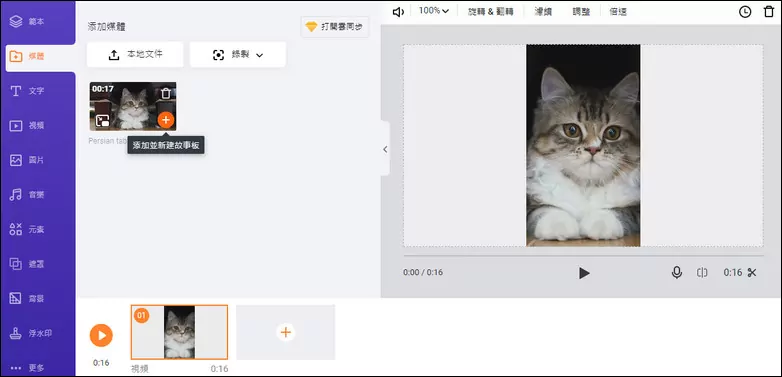Click the 添加媒體 heading text
This screenshot has width=782, height=377.
coord(107,27)
